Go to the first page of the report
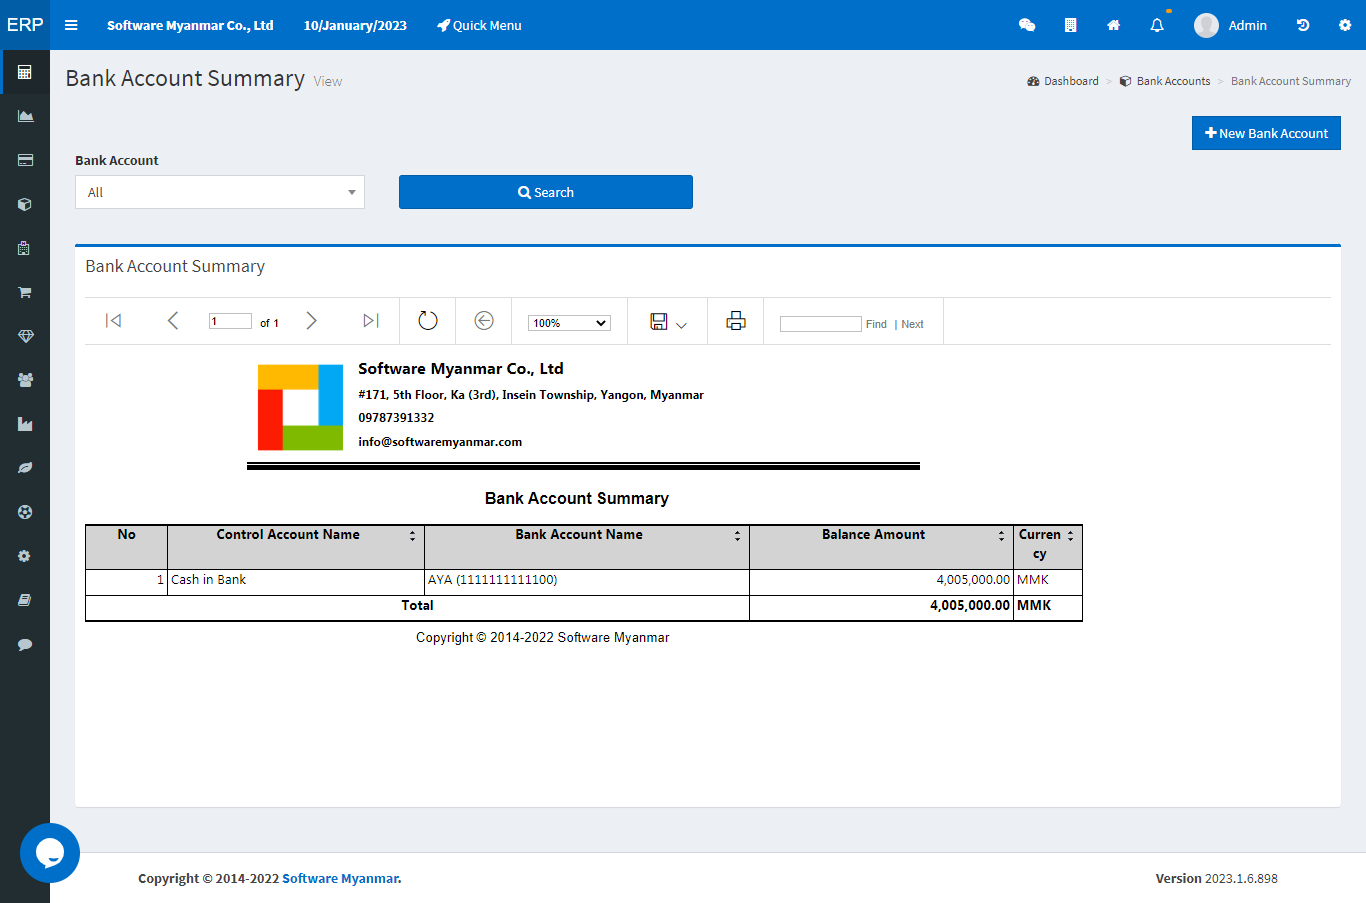 pyautogui.click(x=113, y=320)
